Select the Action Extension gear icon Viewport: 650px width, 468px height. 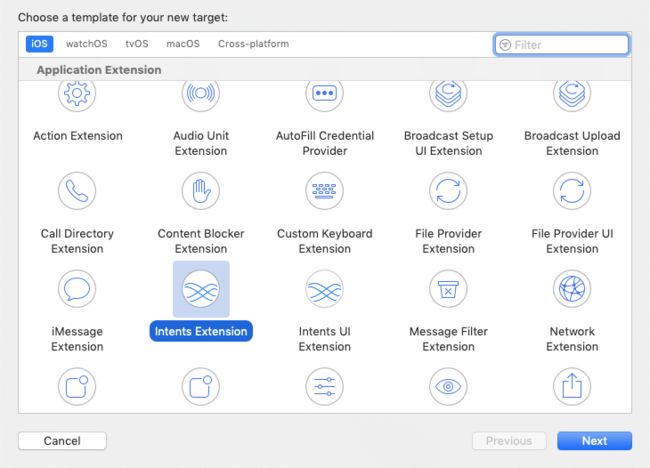[x=77, y=94]
